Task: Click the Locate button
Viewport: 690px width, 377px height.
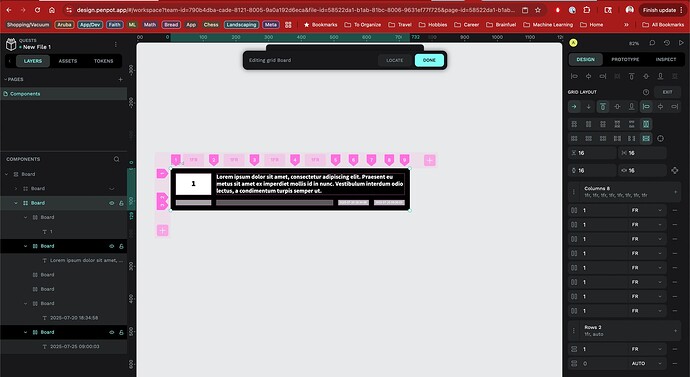Action: coord(395,60)
